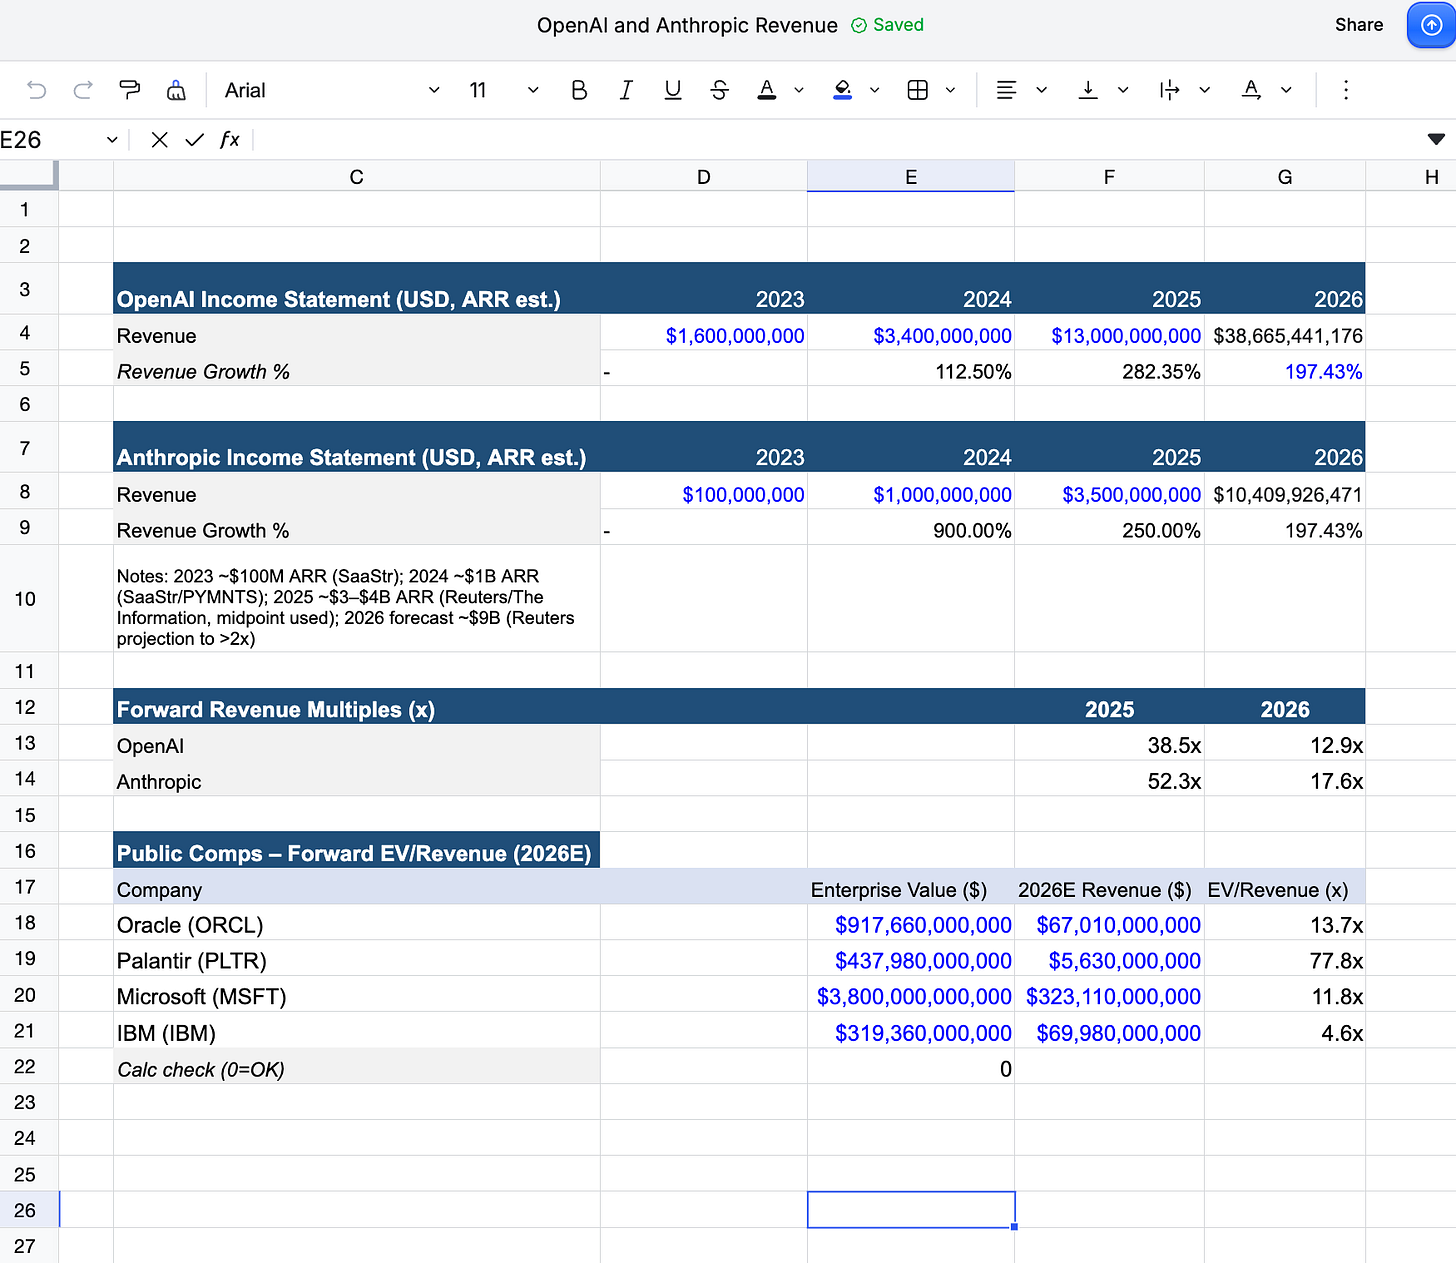The height and width of the screenshot is (1263, 1456).
Task: Expand the cell reference E26 dropdown
Action: 112,140
